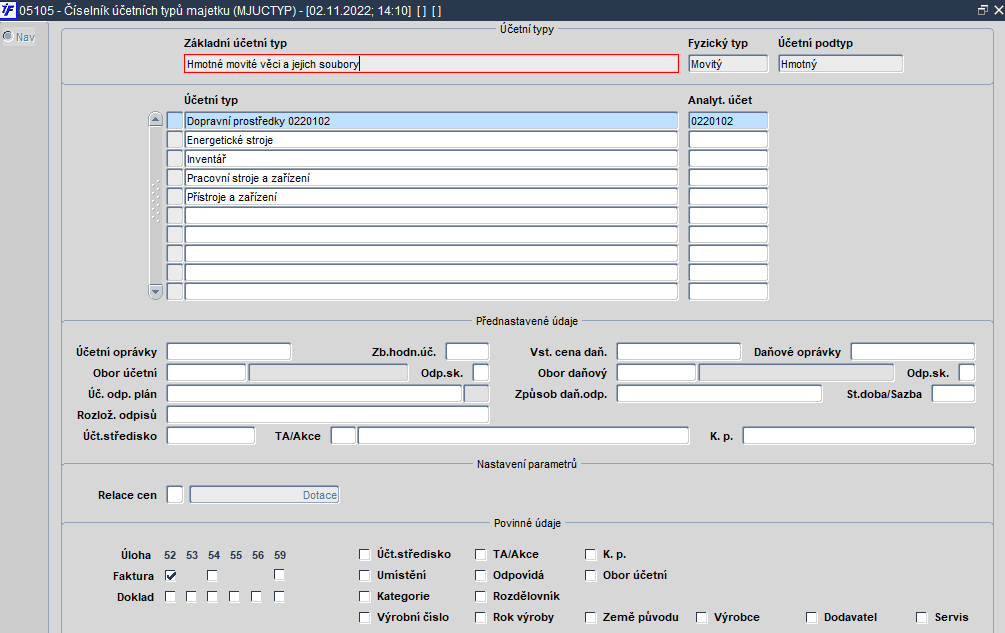Click the application icon in the title bar
Image resolution: width=1005 pixels, height=633 pixels.
point(9,9)
